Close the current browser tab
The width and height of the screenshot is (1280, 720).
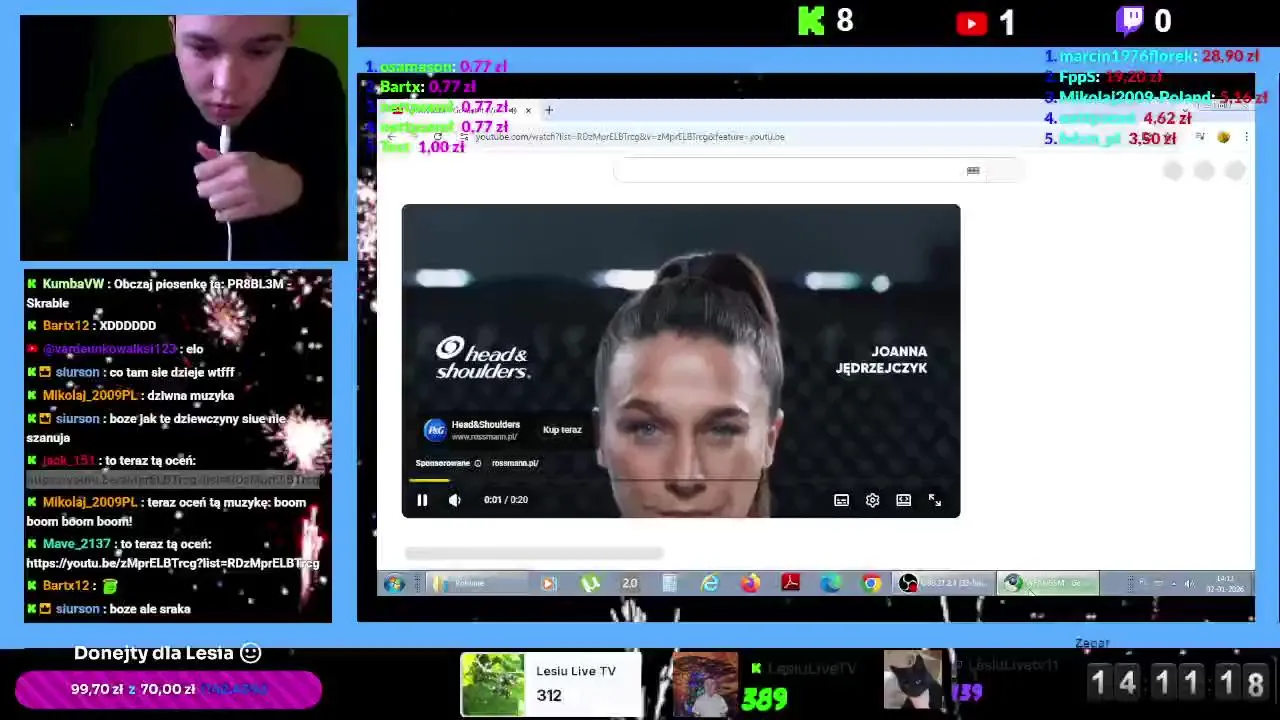pyautogui.click(x=528, y=110)
